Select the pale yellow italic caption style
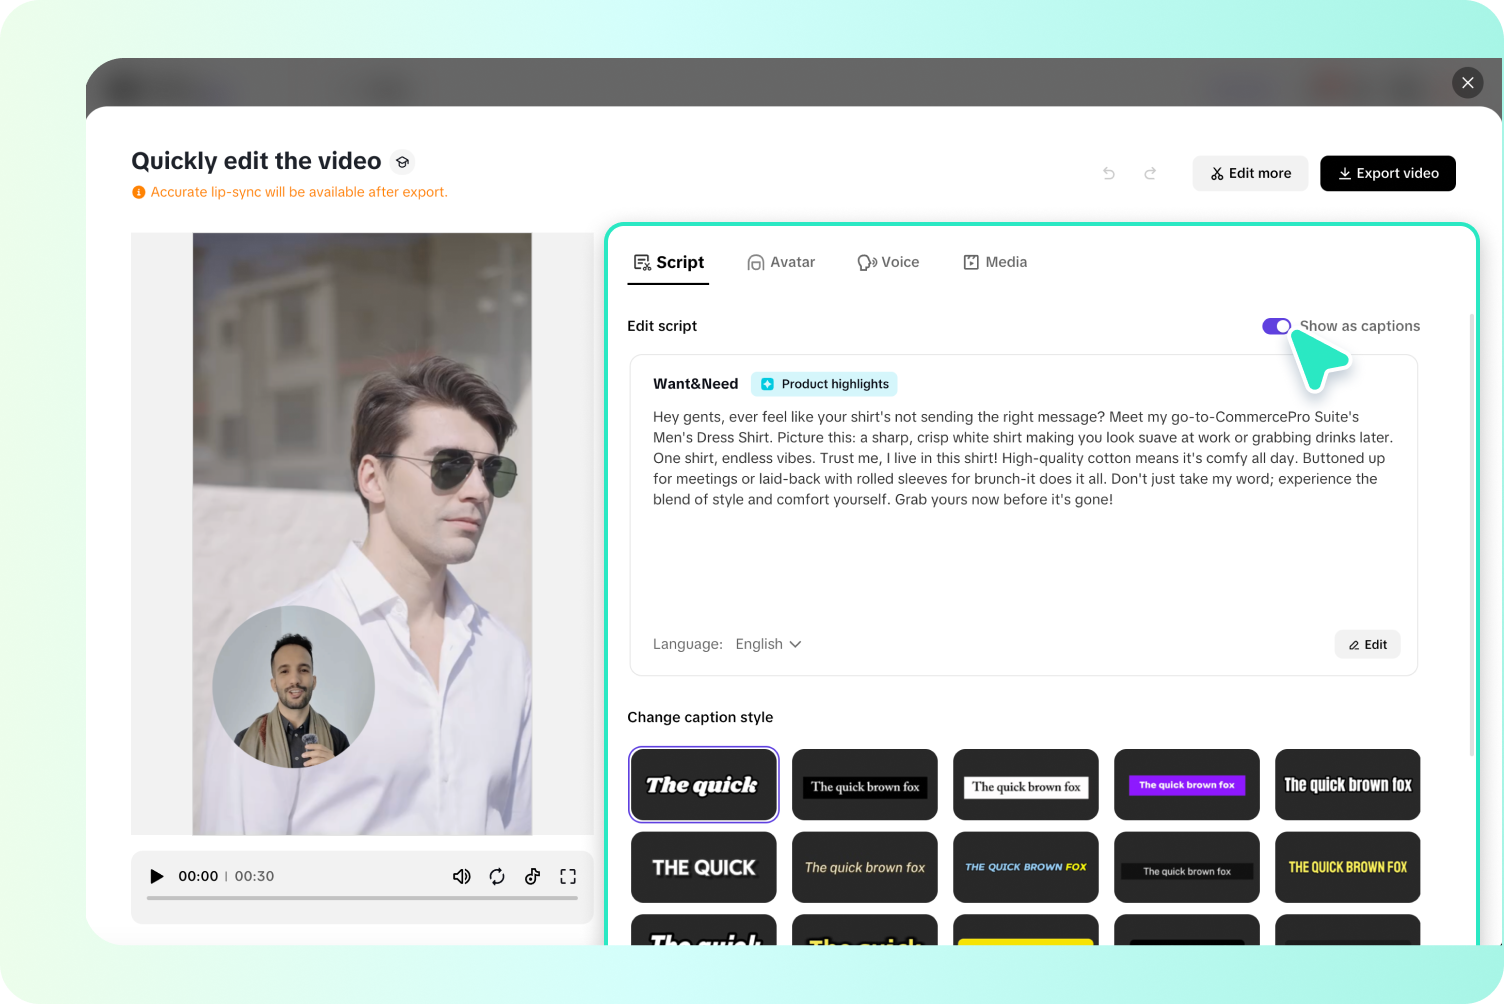Screen dimensions: 1504x1004 (865, 867)
